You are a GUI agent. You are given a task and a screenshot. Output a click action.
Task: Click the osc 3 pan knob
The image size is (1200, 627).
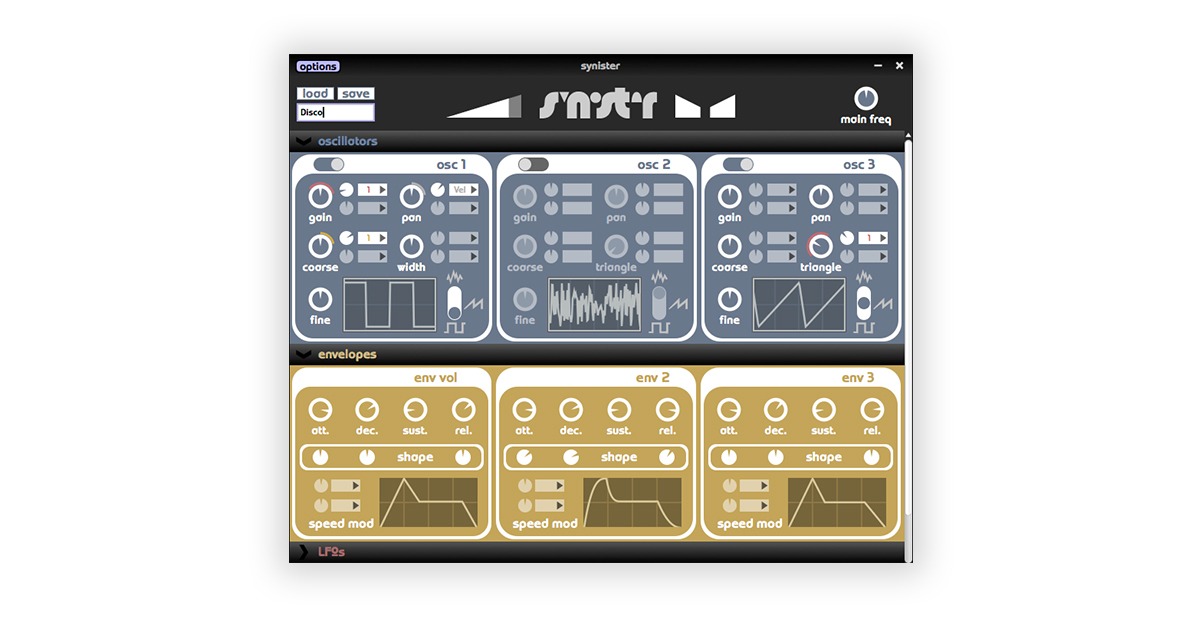pyautogui.click(x=821, y=196)
